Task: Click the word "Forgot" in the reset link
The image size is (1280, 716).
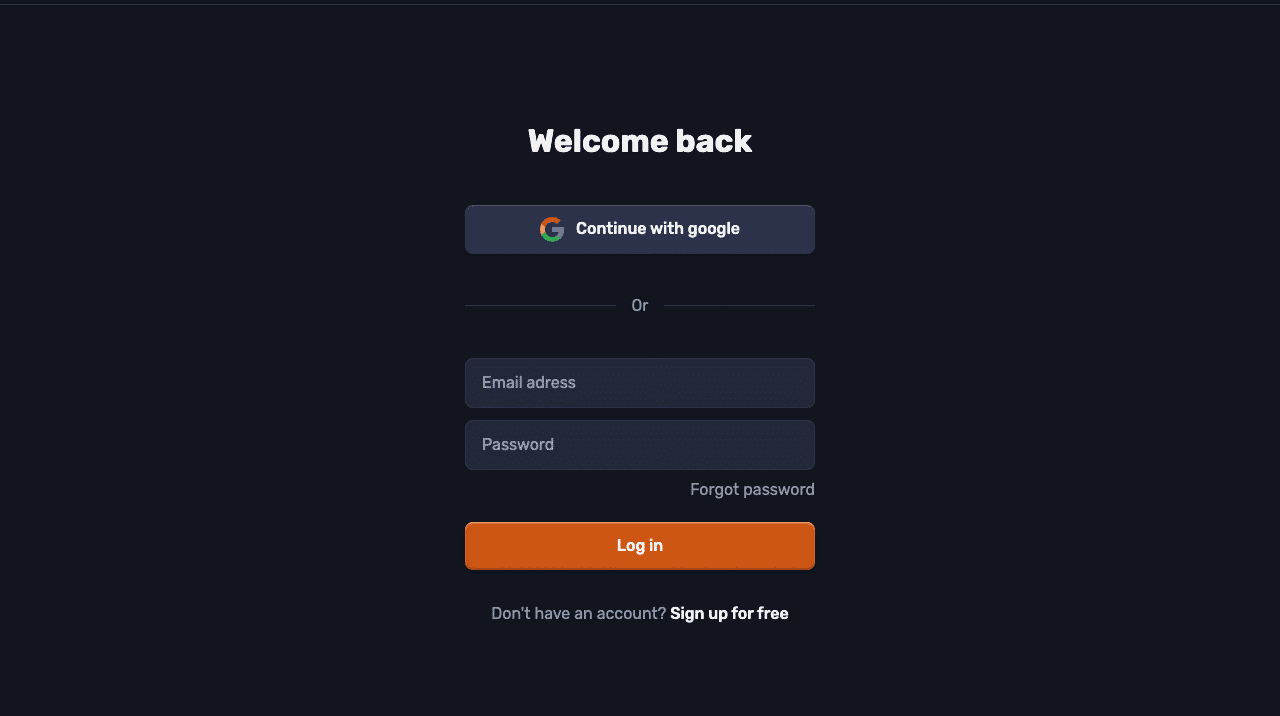Action: pos(714,489)
